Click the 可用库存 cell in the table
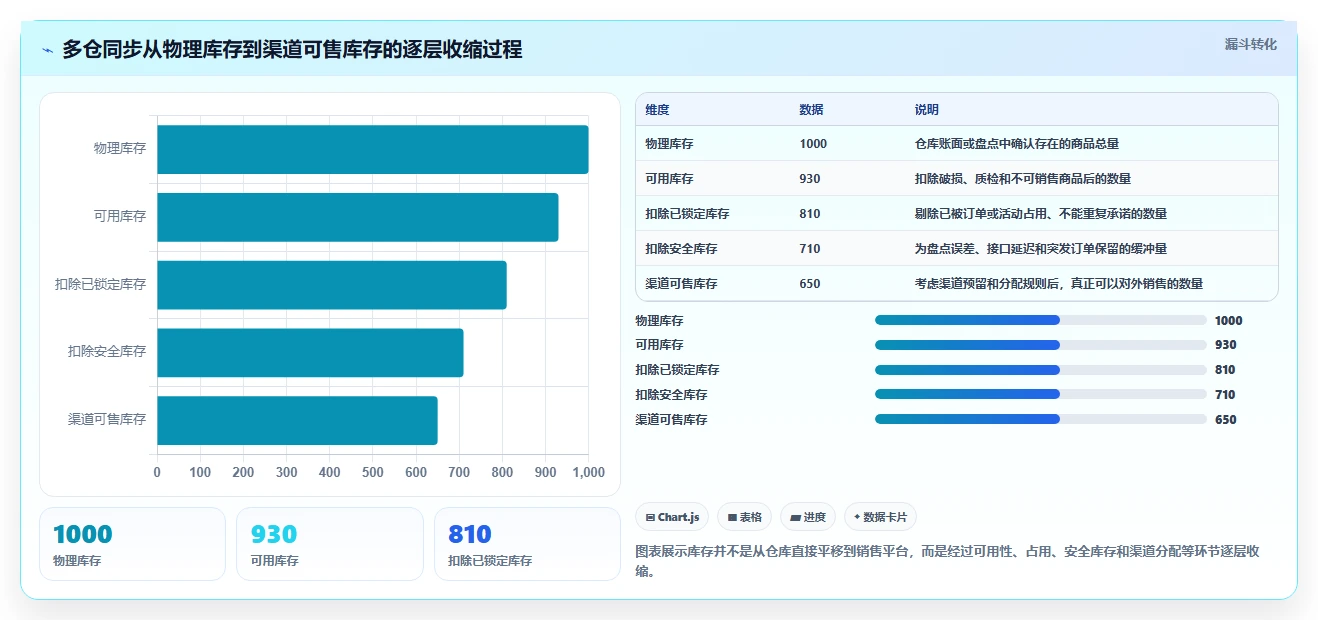Image resolution: width=1318 pixels, height=620 pixels. pos(669,179)
